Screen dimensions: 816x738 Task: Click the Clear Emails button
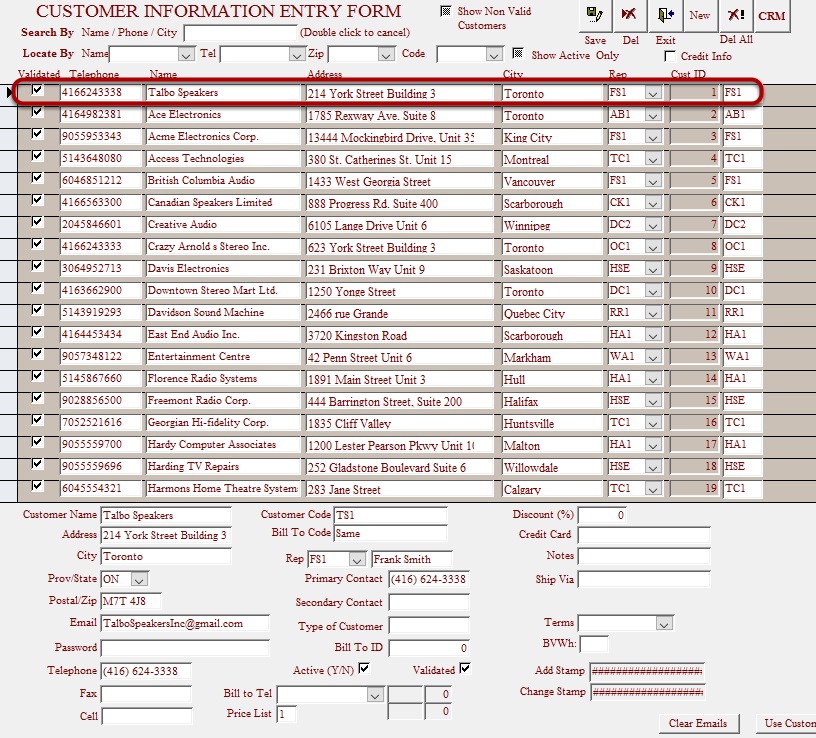697,723
